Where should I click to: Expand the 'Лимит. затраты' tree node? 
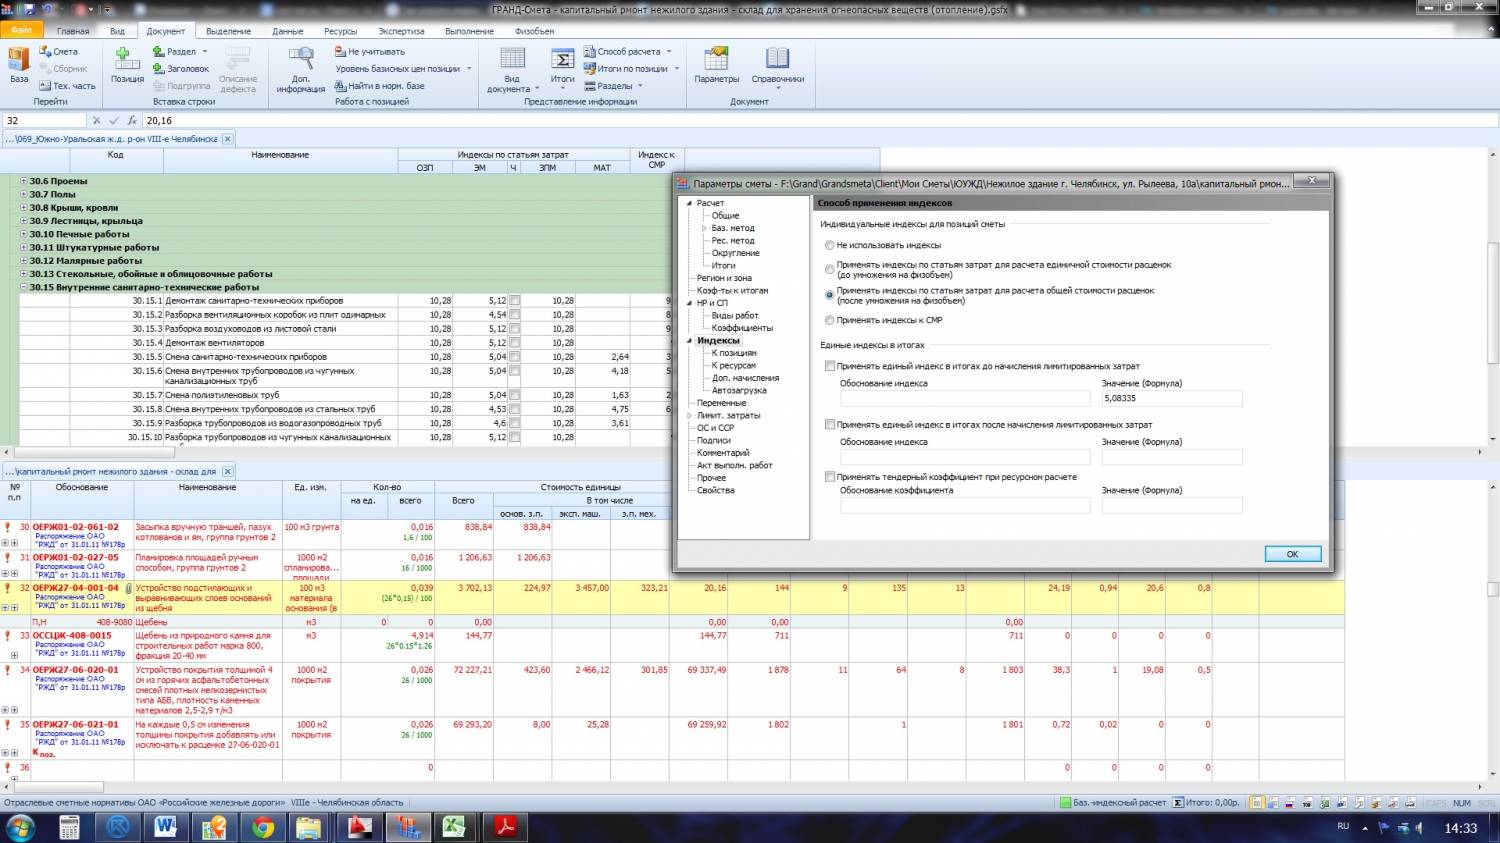(x=689, y=415)
